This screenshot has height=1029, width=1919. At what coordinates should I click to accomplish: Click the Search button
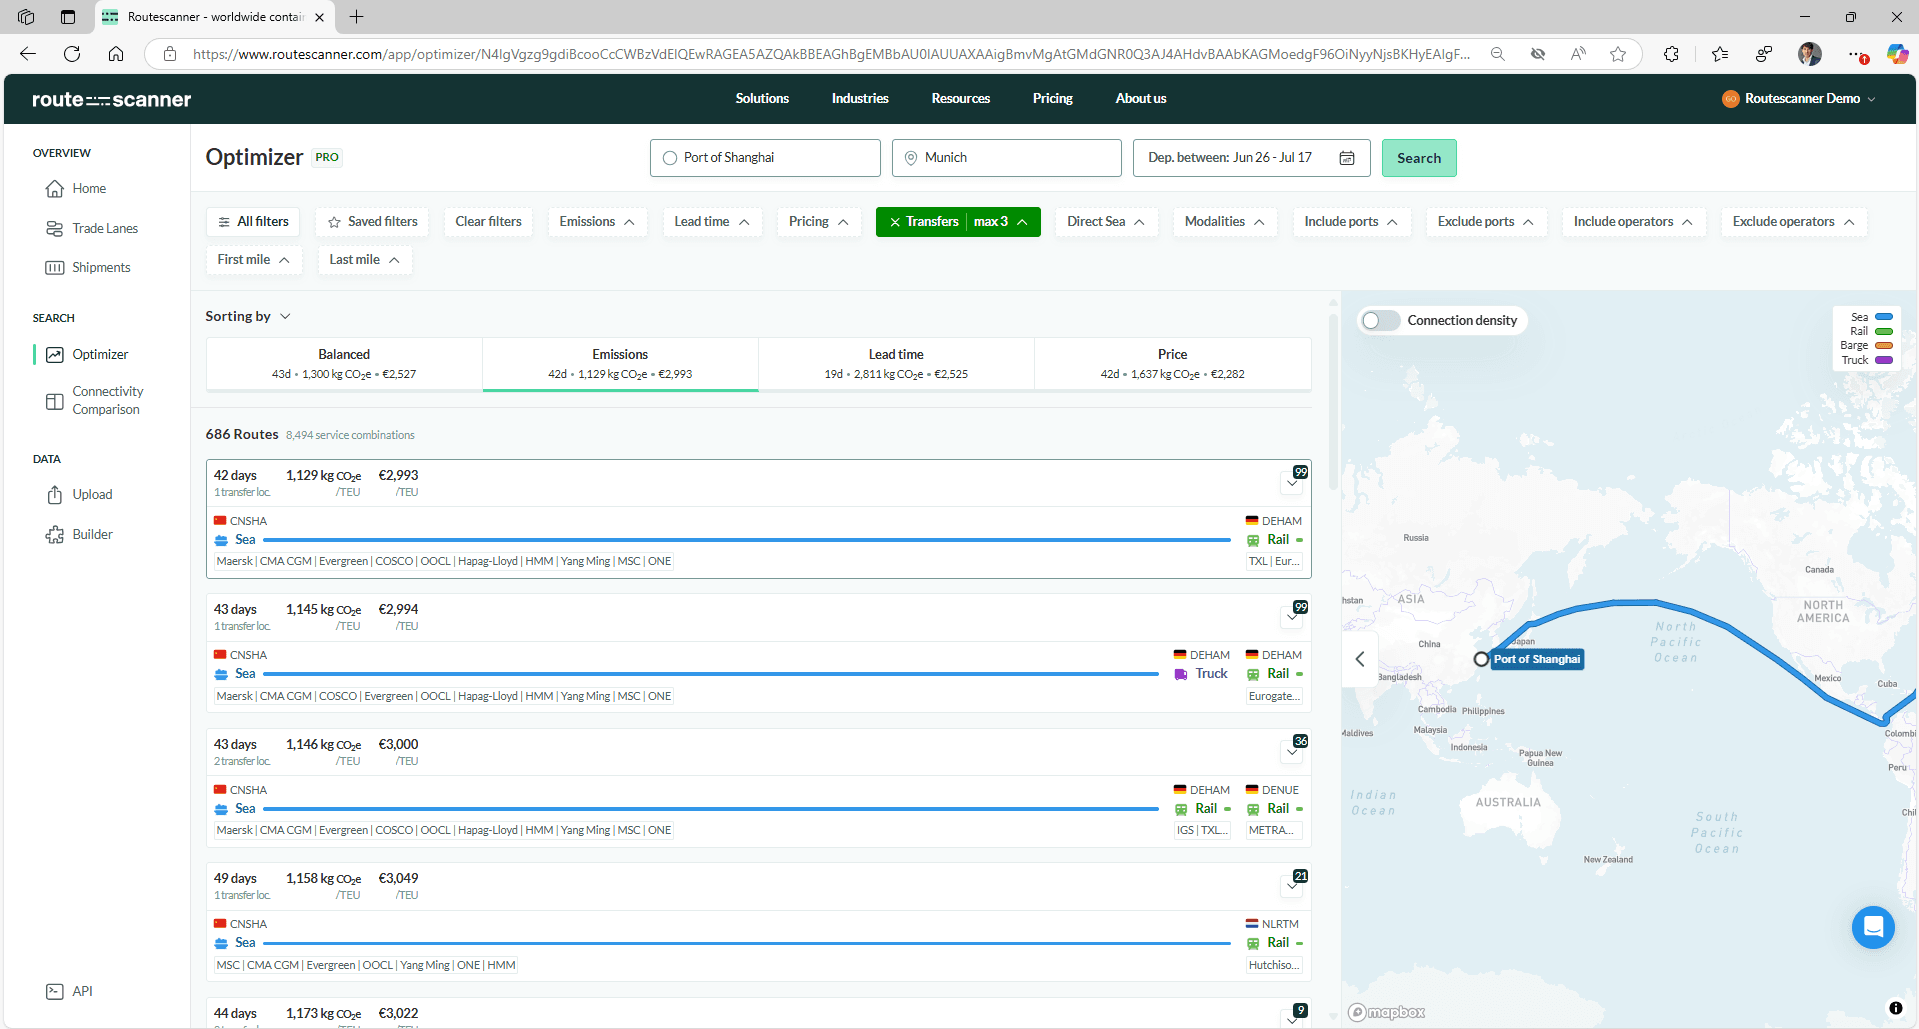point(1419,158)
